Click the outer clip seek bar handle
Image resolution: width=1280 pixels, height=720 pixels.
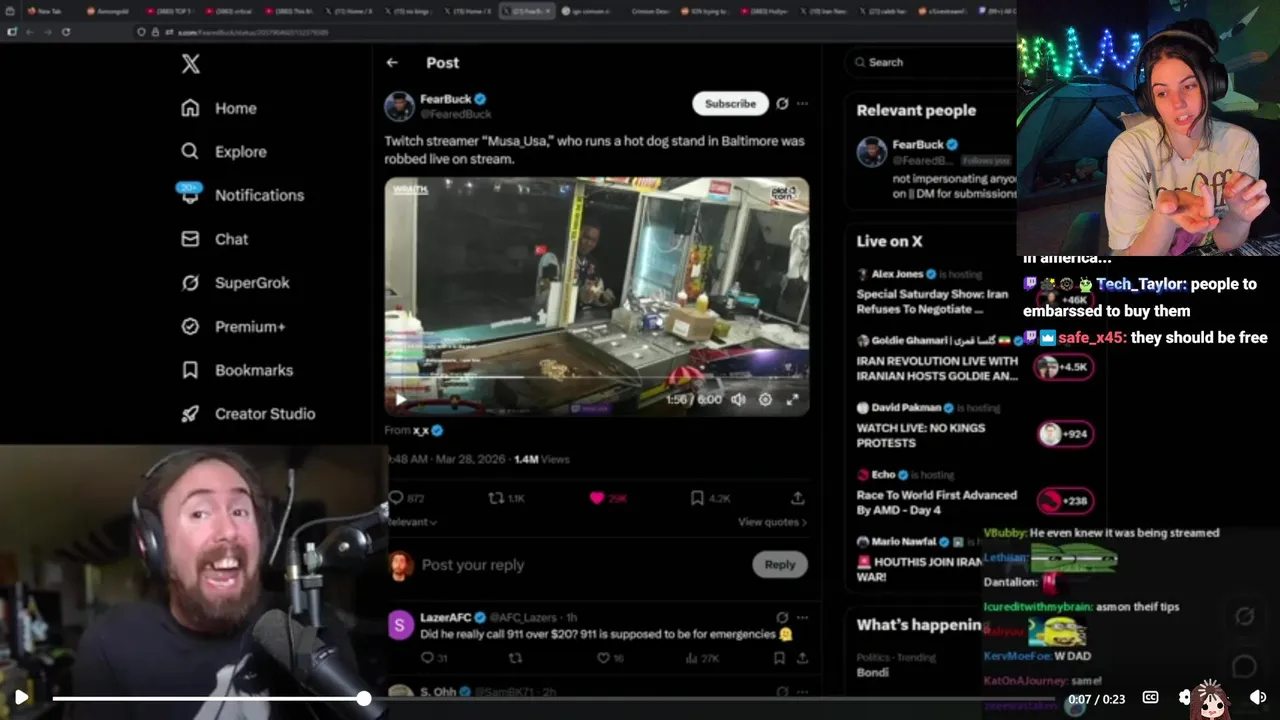click(x=364, y=698)
